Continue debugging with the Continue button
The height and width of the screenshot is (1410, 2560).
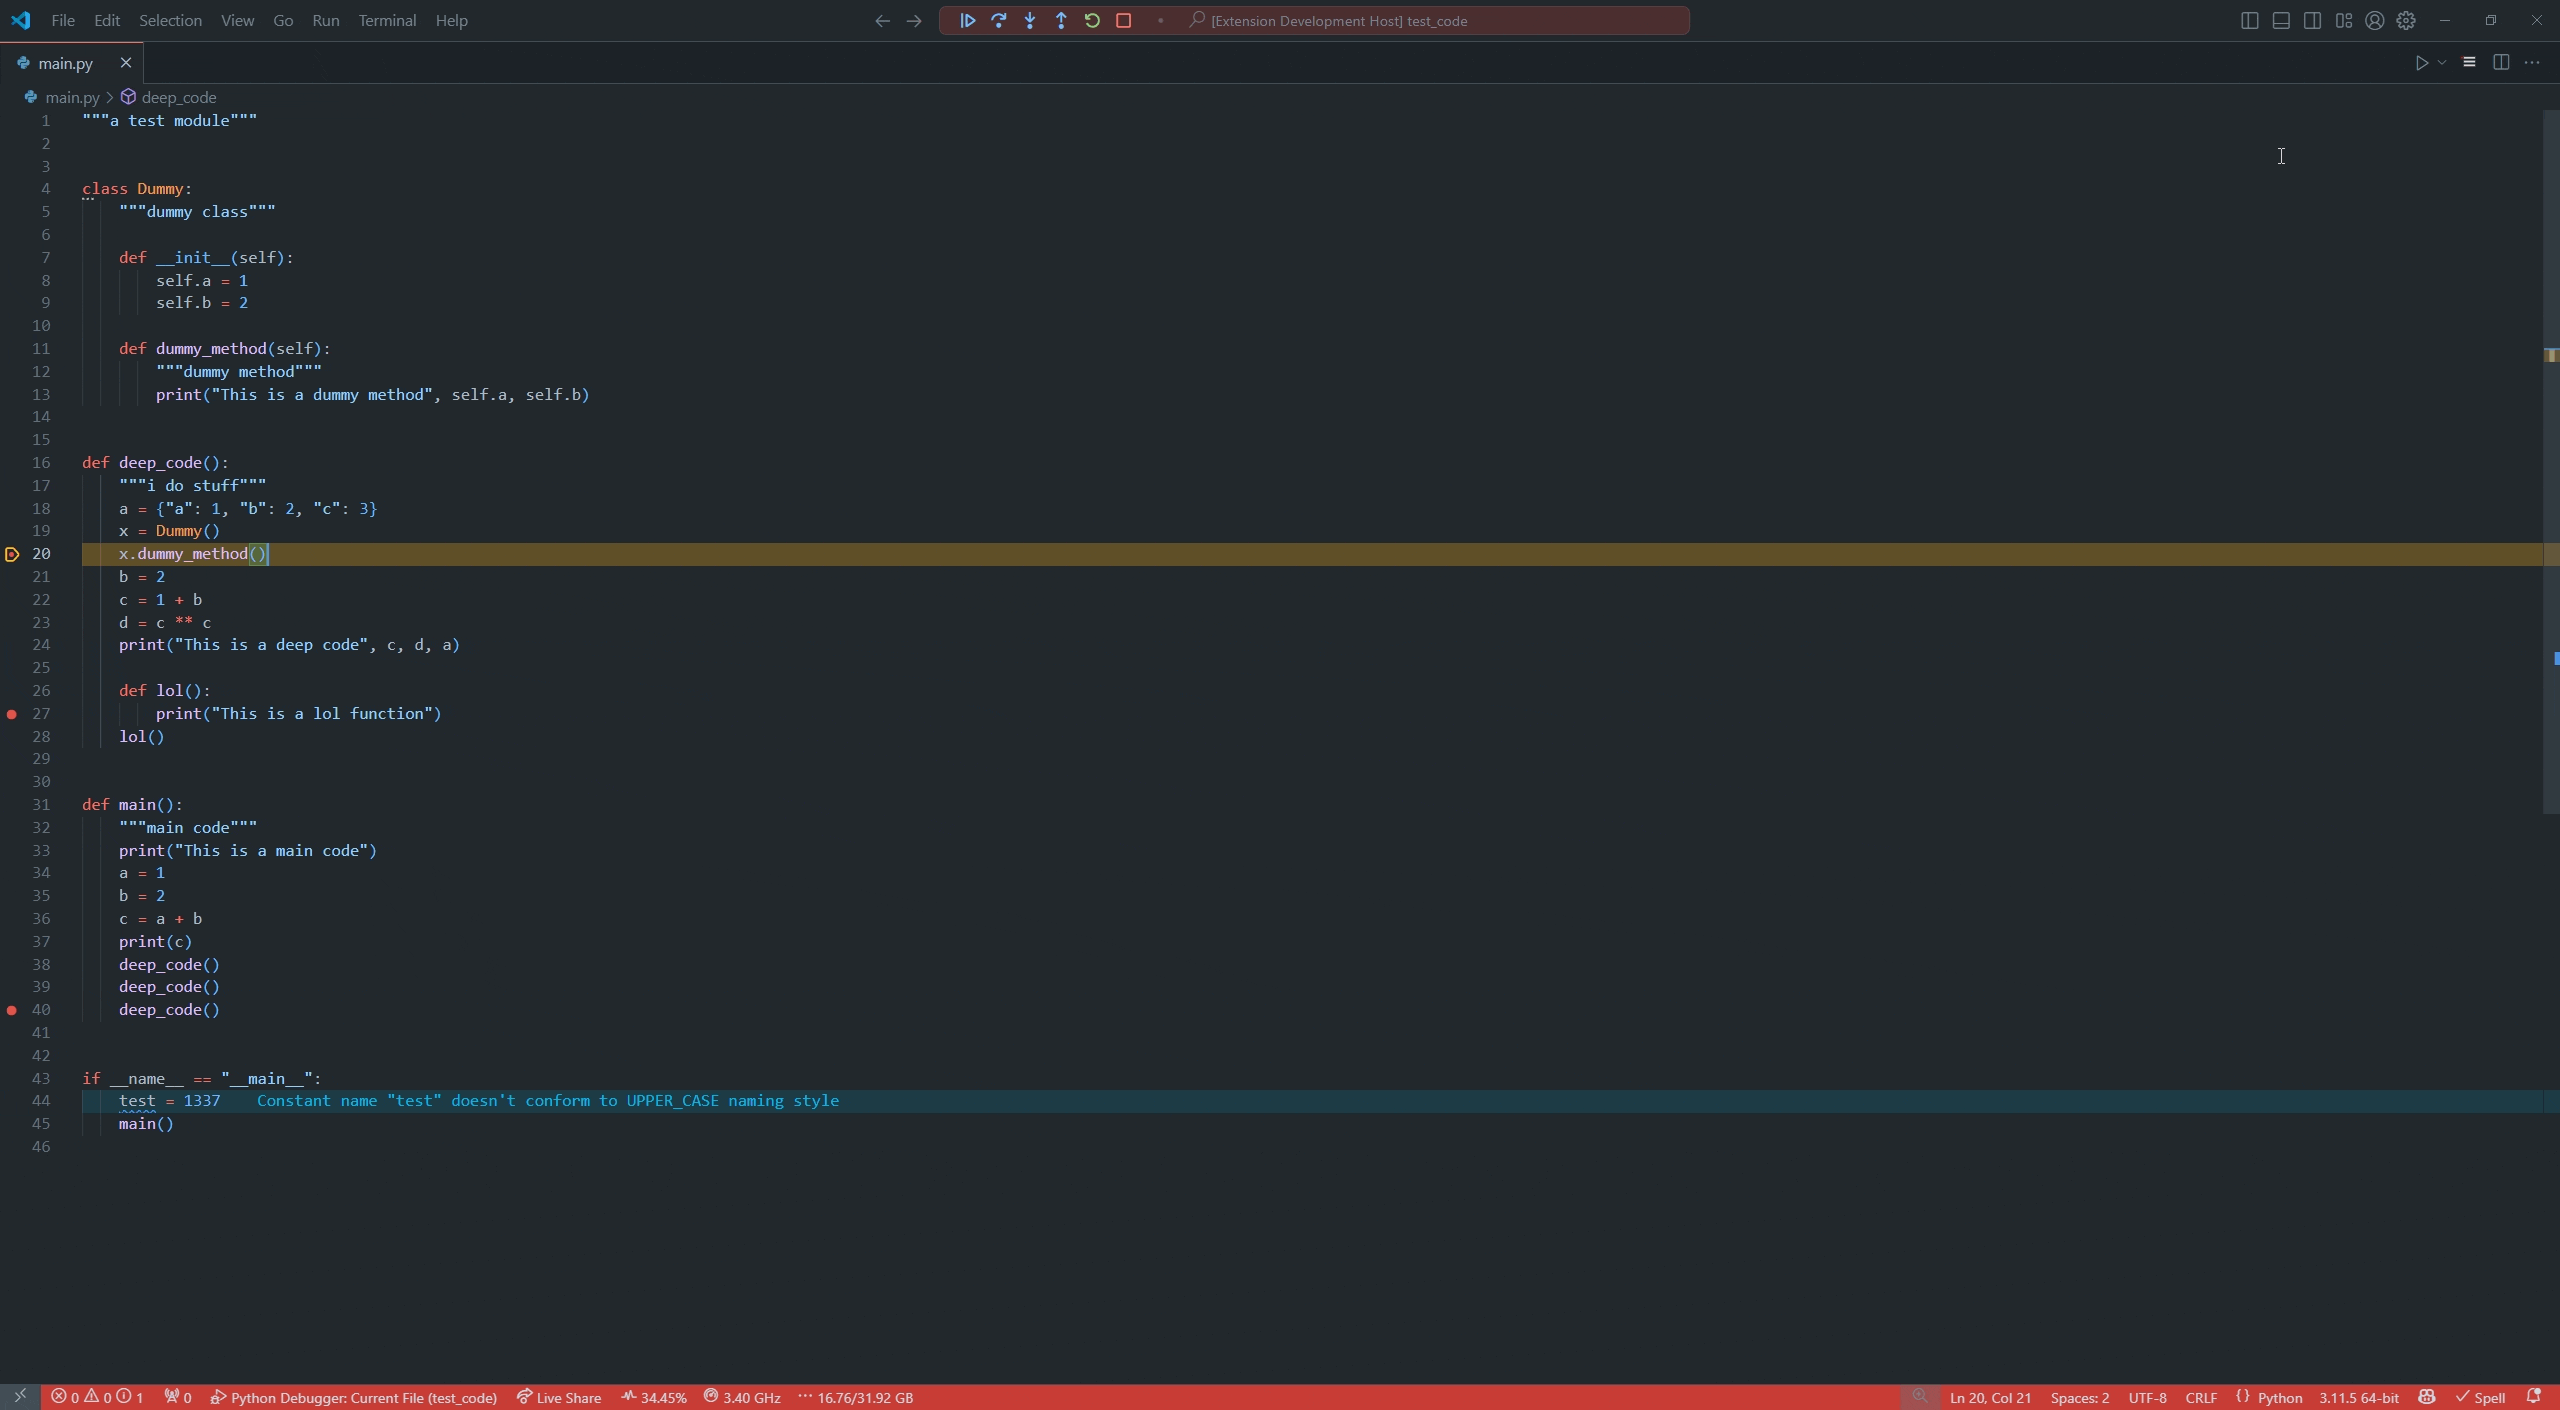pyautogui.click(x=967, y=20)
